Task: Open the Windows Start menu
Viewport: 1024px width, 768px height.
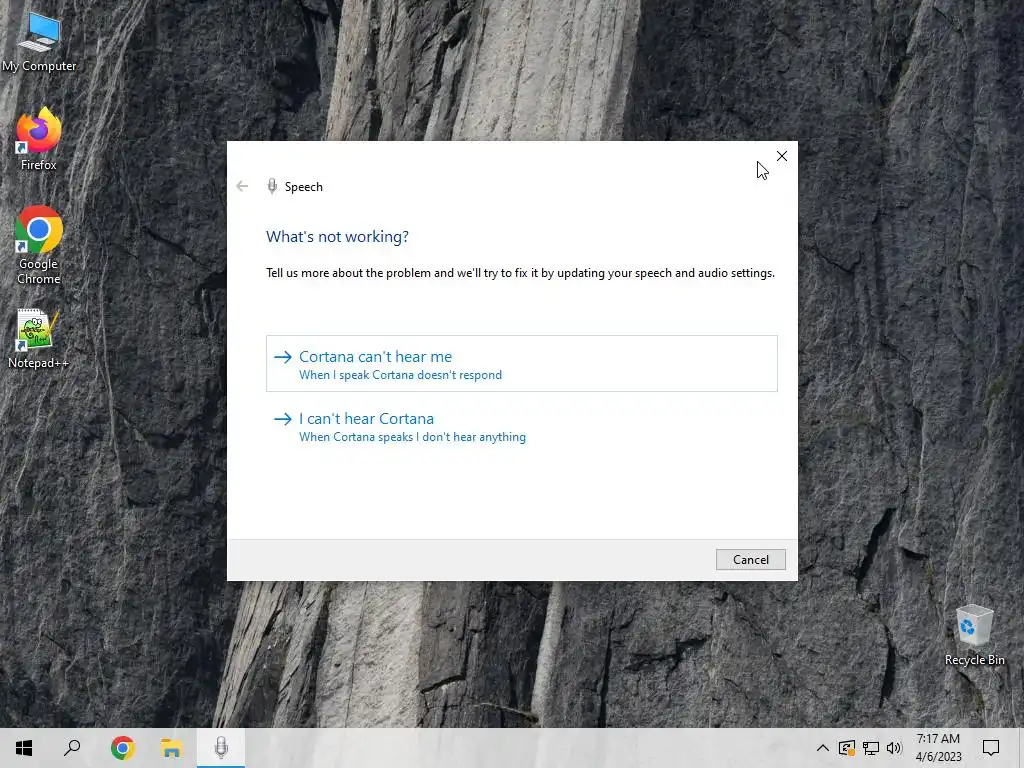Action: pos(24,748)
